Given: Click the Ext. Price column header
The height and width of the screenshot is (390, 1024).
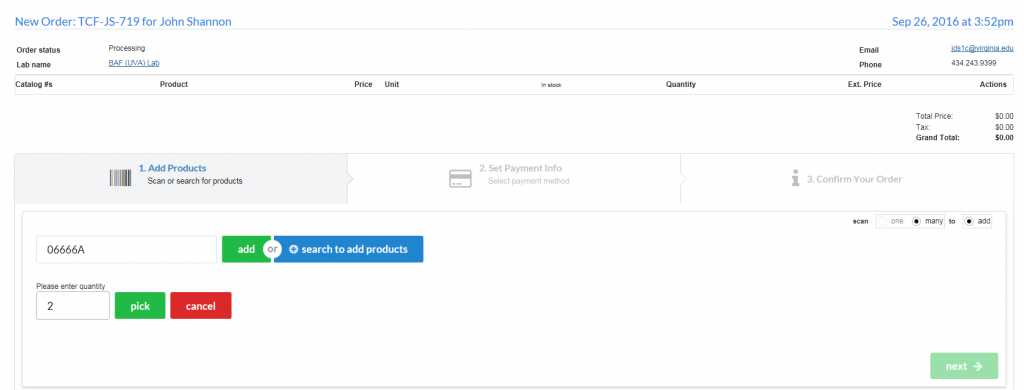Looking at the screenshot, I should click(x=865, y=85).
